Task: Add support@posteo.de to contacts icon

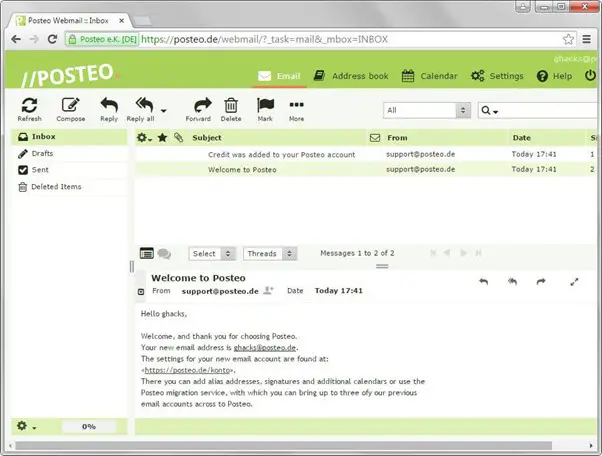Action: tap(268, 291)
